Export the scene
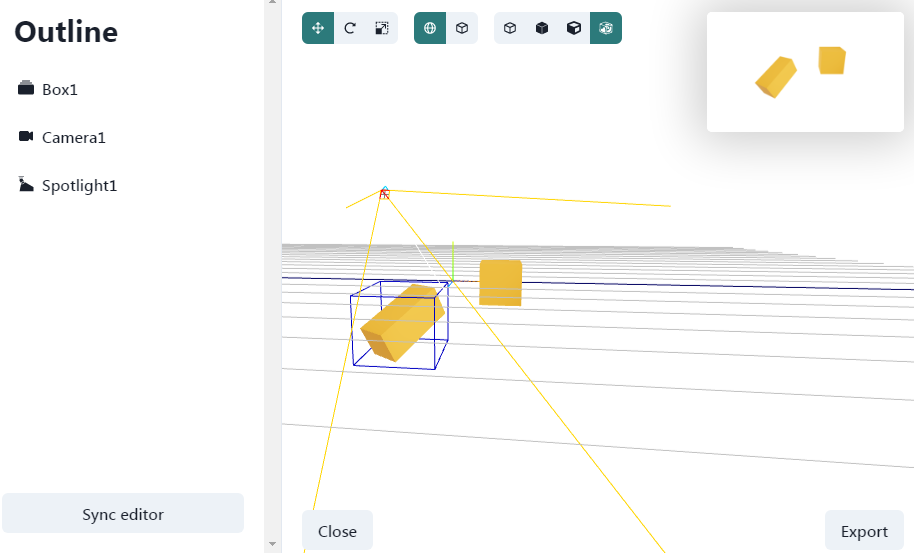 click(864, 531)
